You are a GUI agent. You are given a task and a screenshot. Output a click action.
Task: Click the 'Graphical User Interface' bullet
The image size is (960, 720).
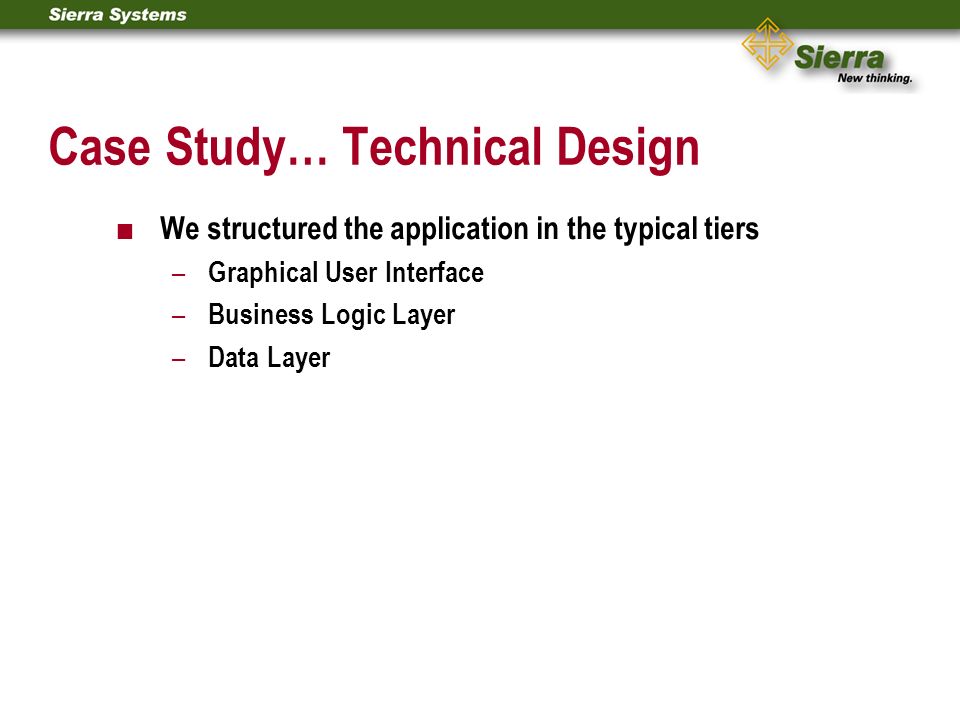click(346, 273)
